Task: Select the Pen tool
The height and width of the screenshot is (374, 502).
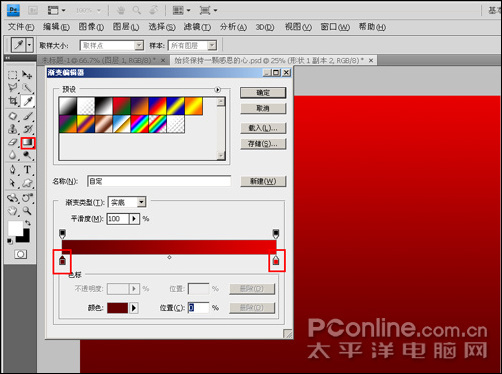Action: (x=13, y=170)
